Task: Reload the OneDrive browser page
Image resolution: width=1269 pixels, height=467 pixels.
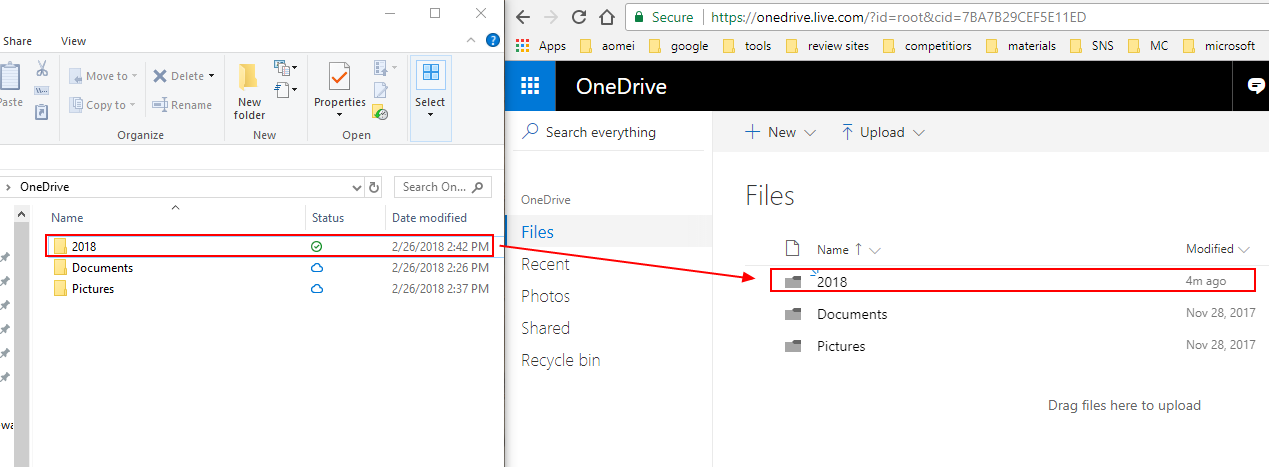Action: tap(578, 17)
